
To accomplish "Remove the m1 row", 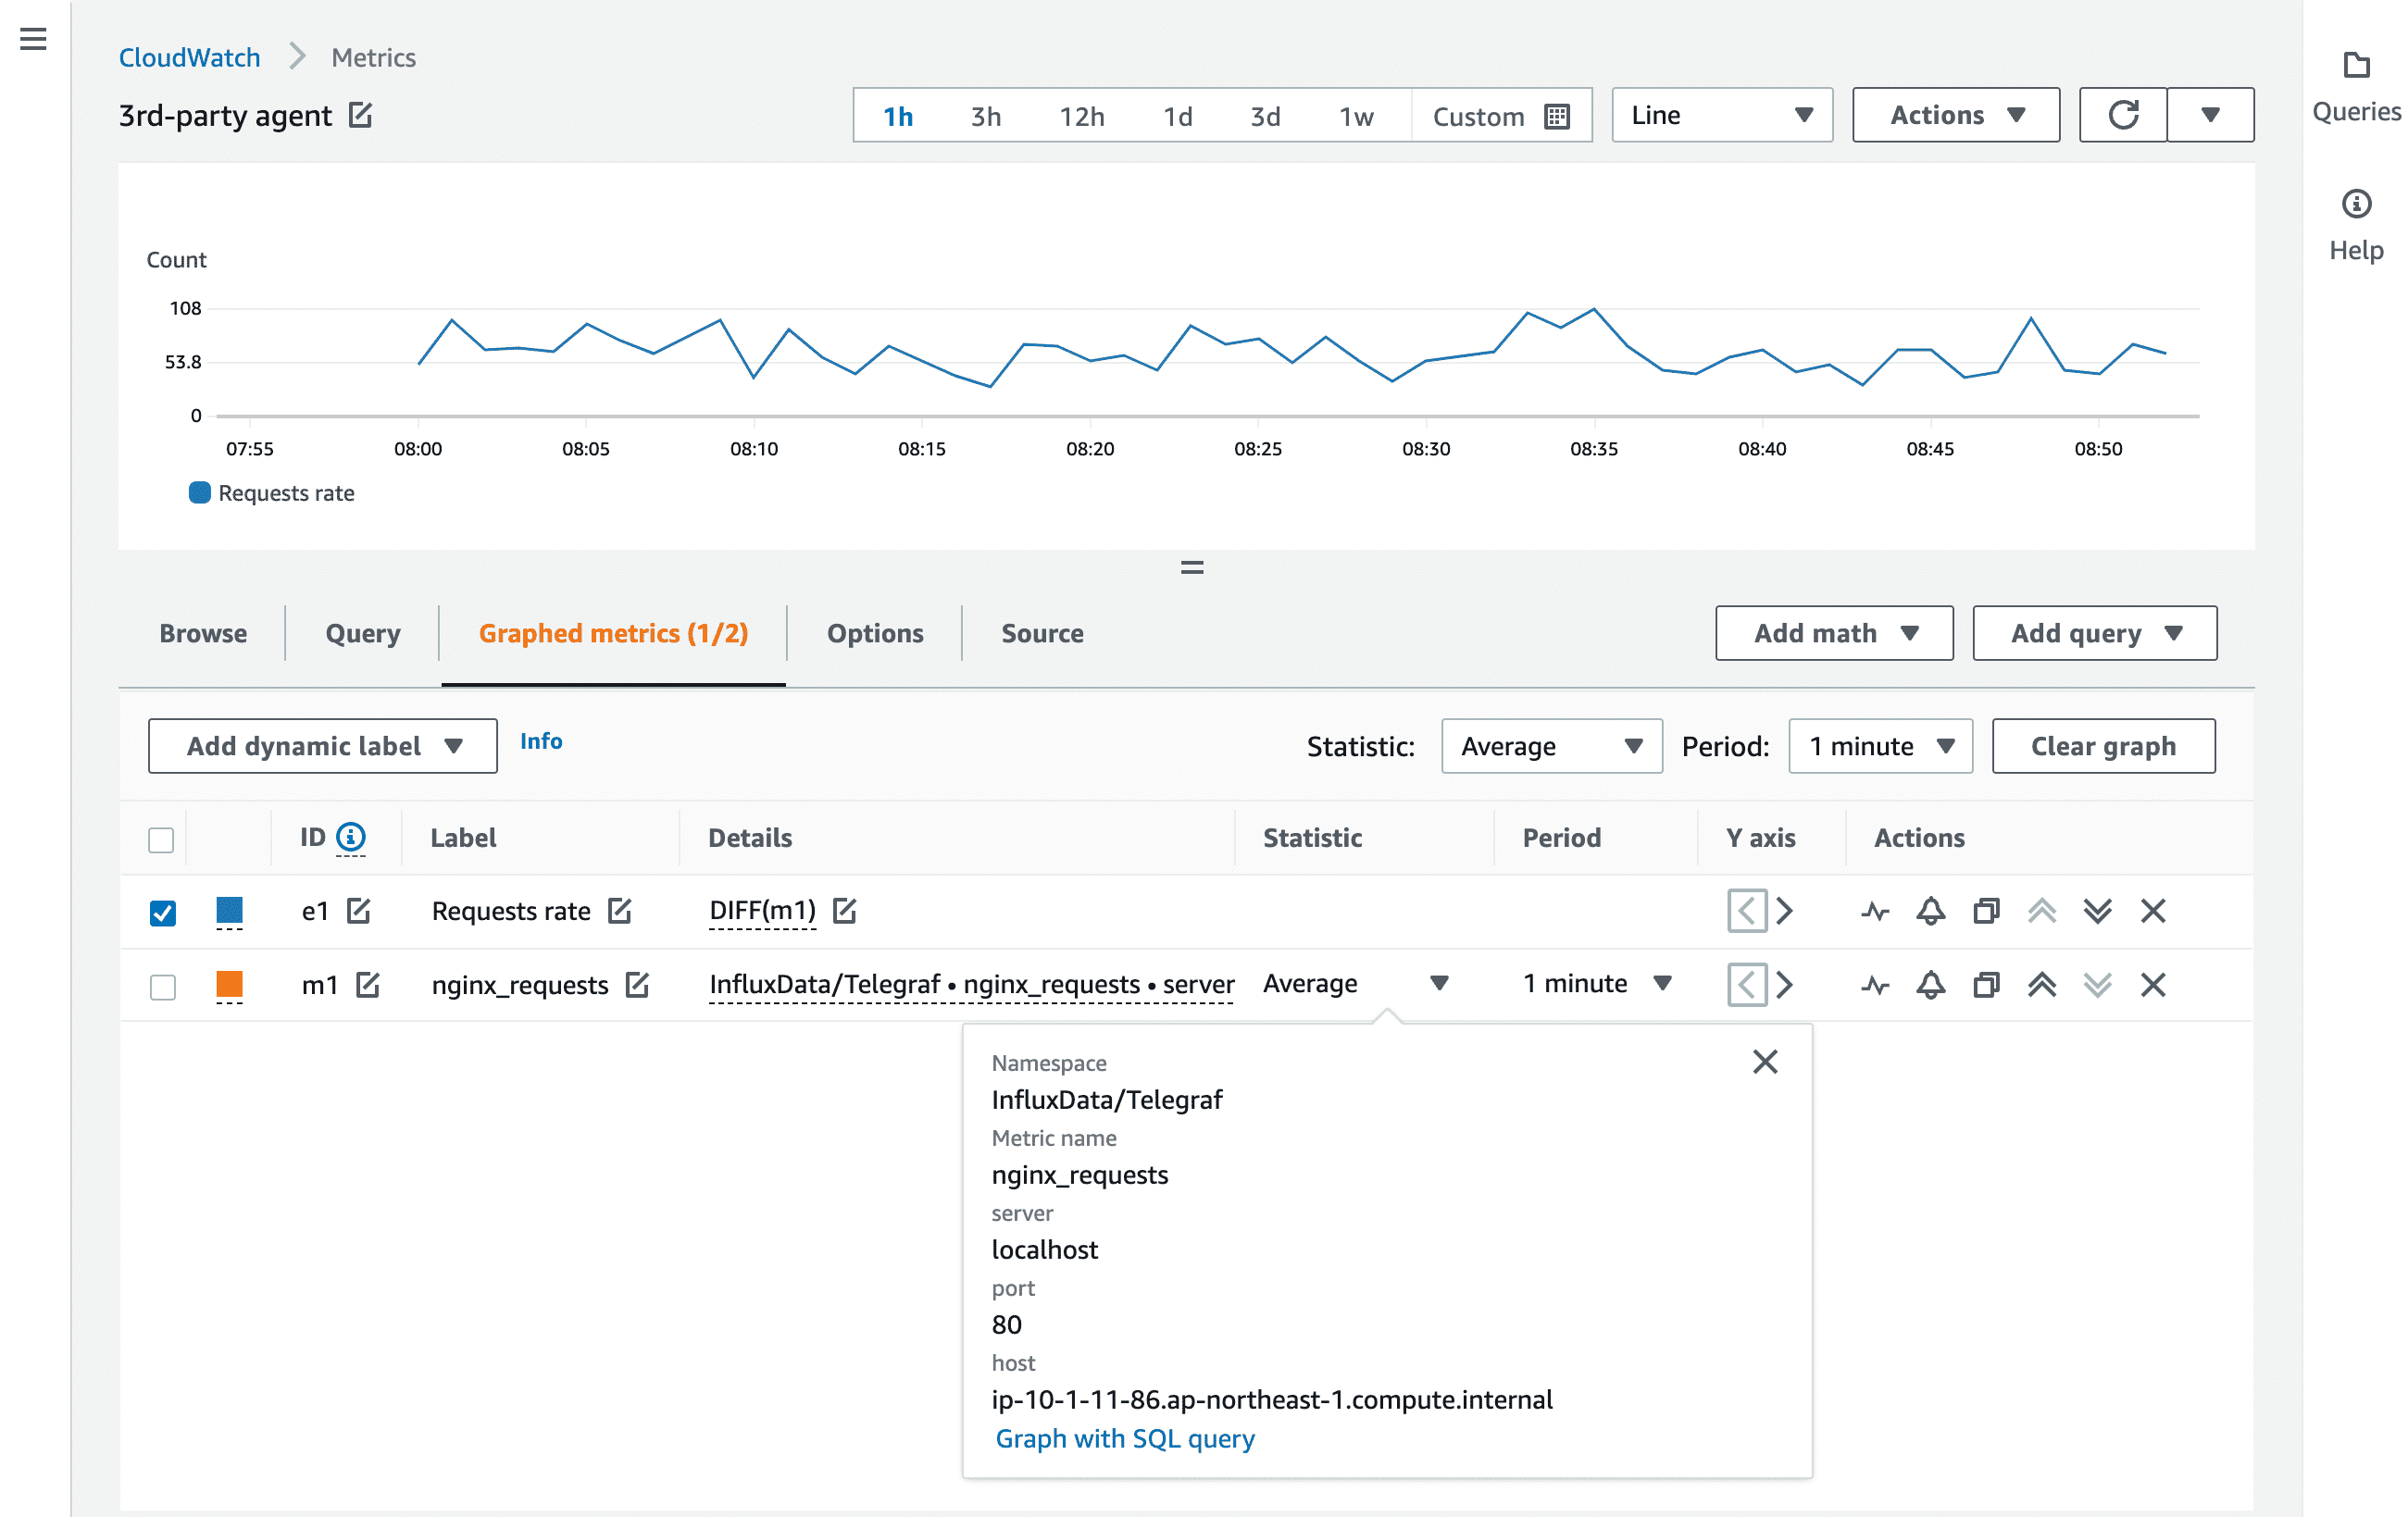I will pyautogui.click(x=2153, y=985).
